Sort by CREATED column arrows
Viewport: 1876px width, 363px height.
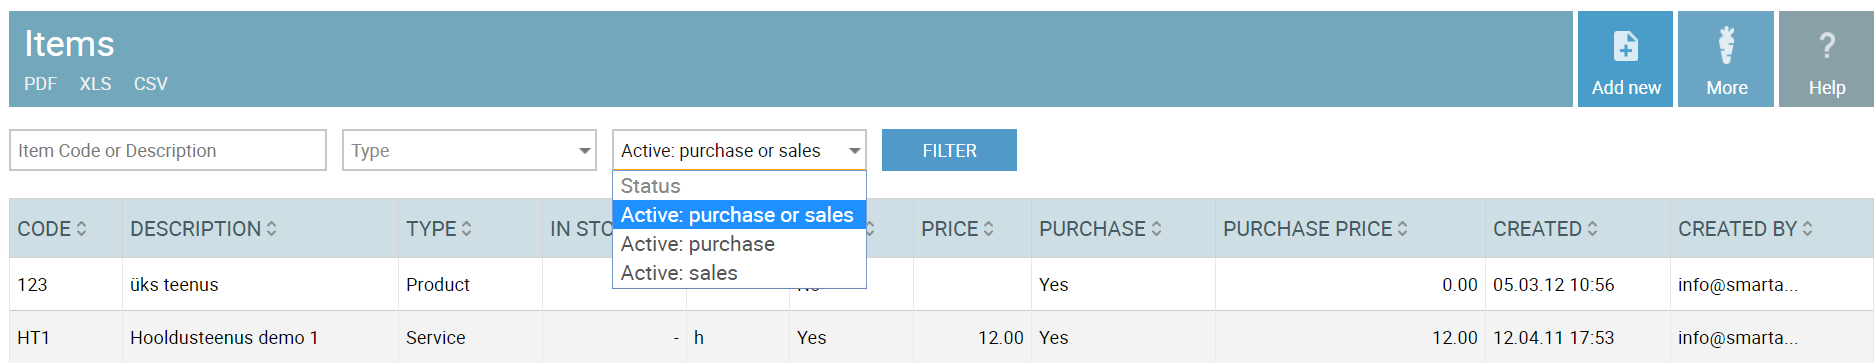coord(1592,229)
